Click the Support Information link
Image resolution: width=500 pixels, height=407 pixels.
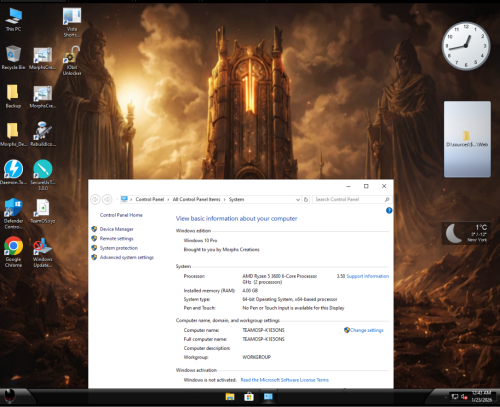click(x=368, y=276)
